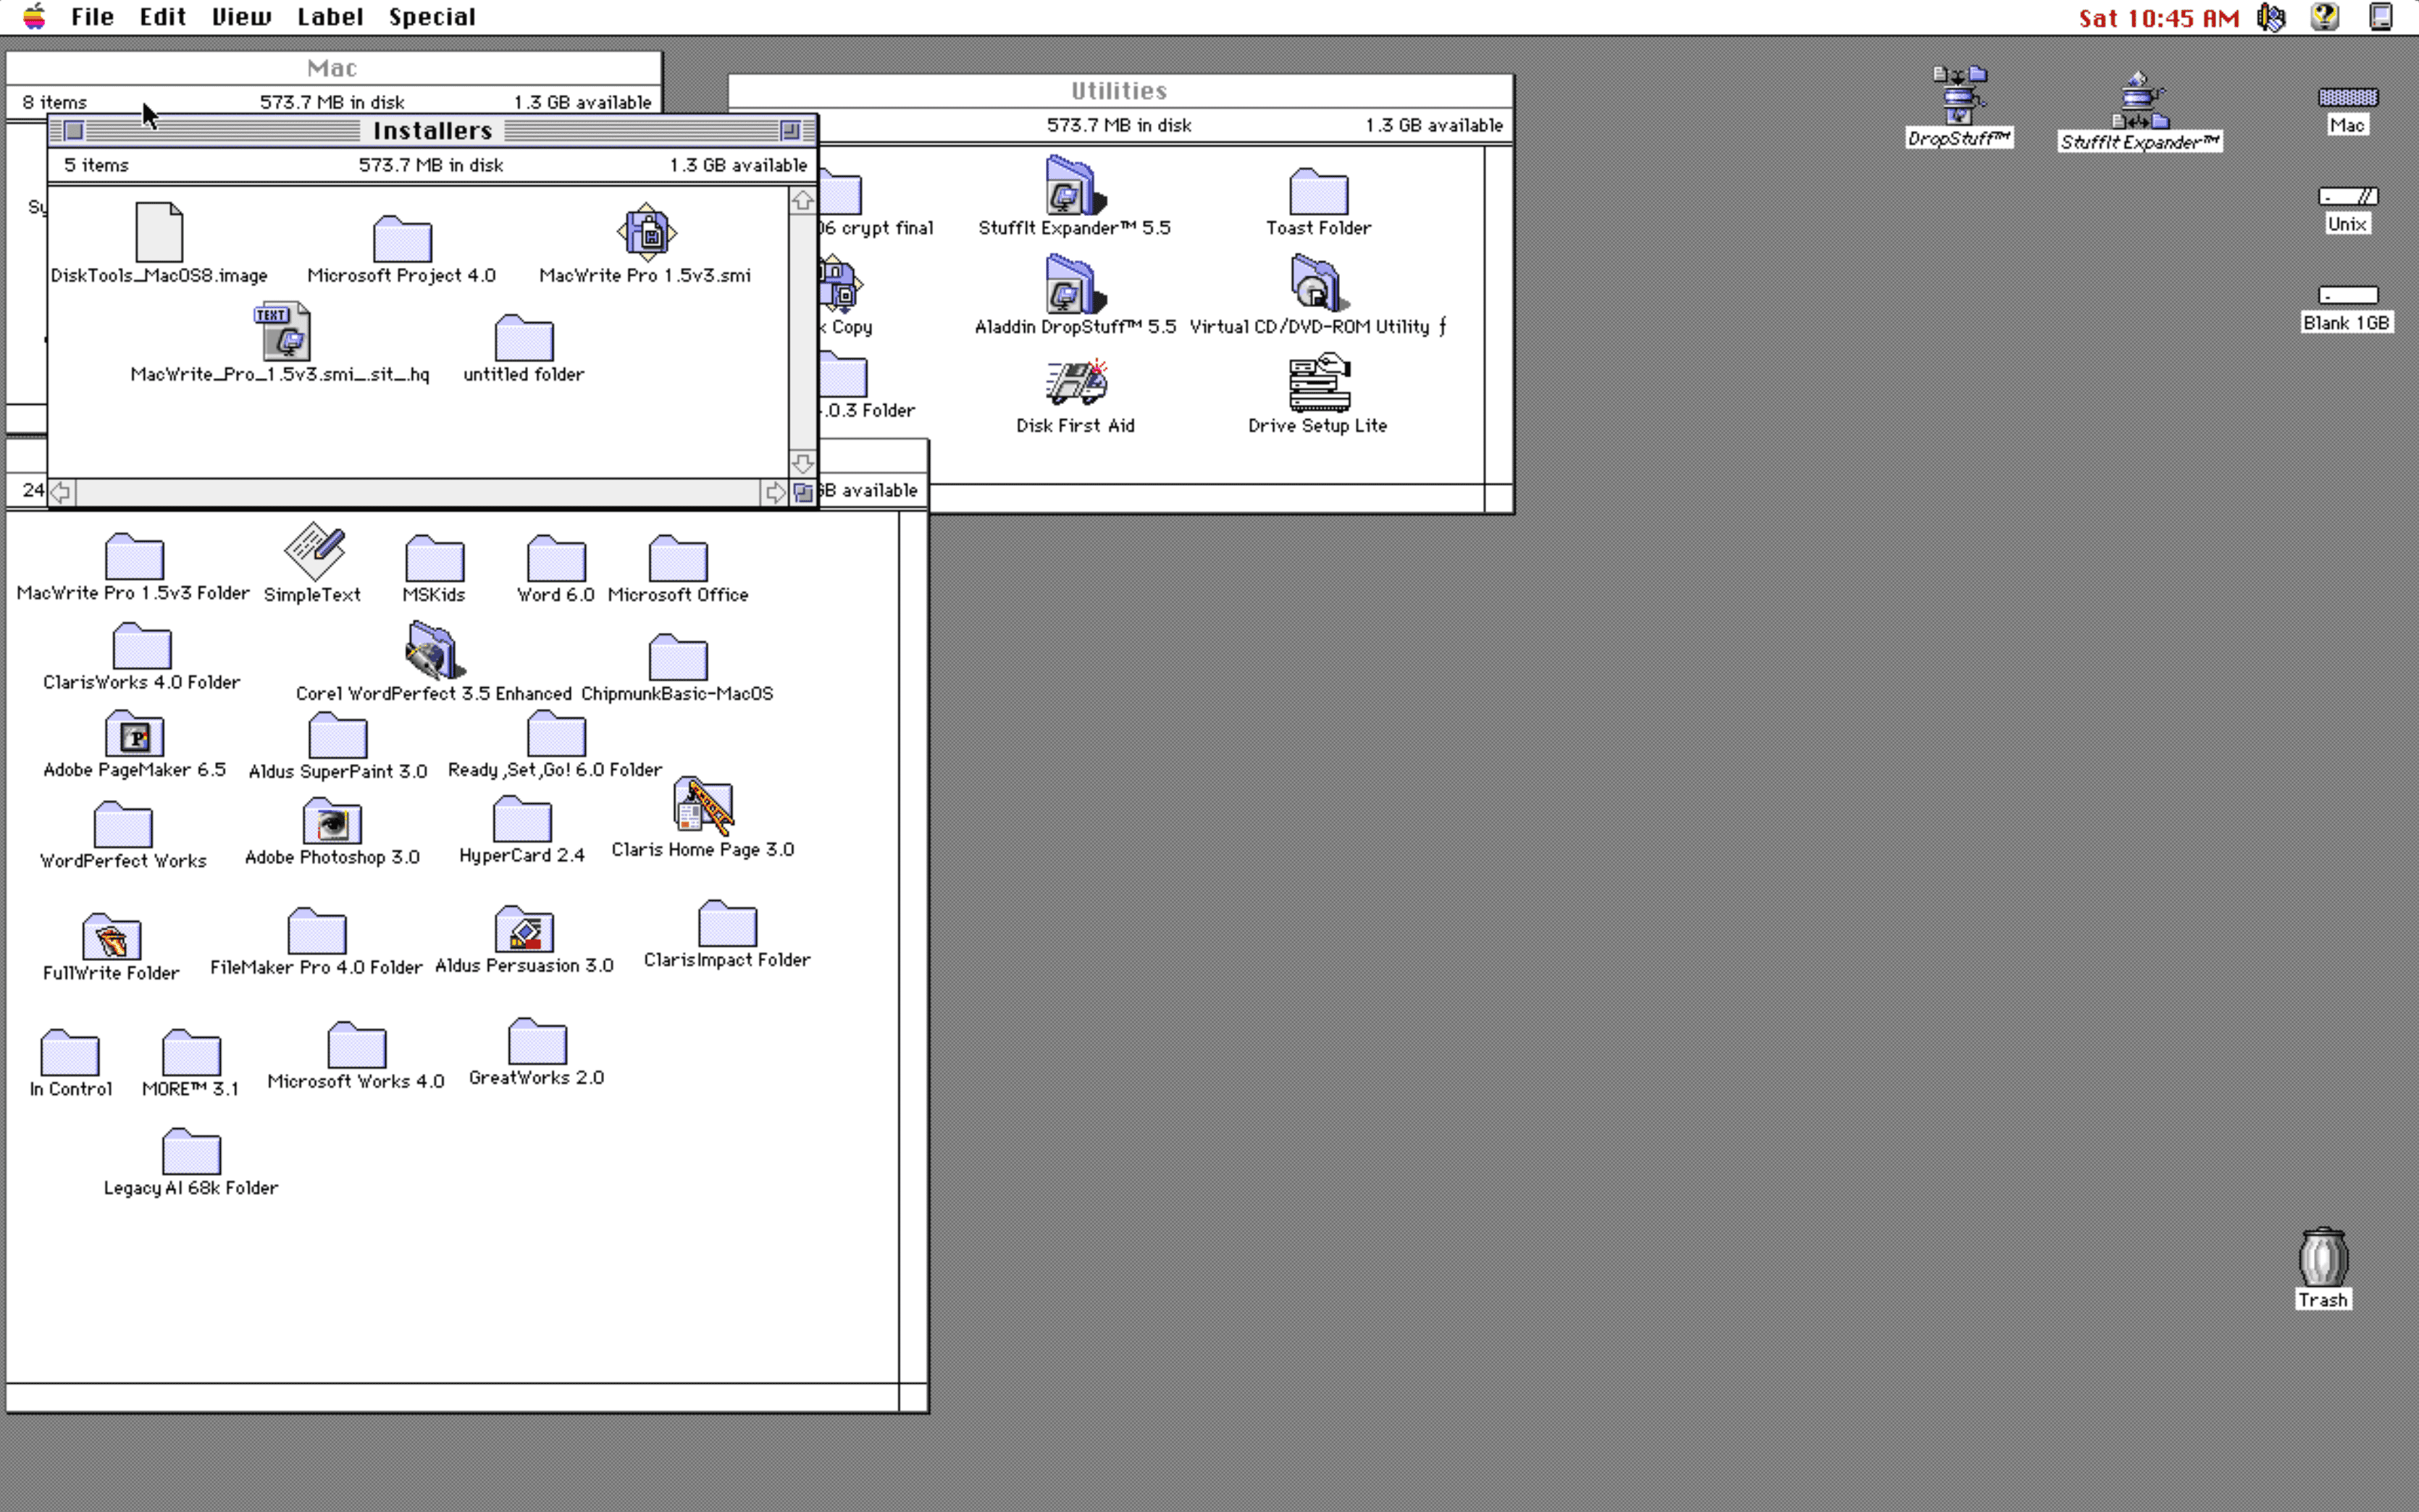Image resolution: width=2419 pixels, height=1512 pixels.
Task: Open the Apple menu
Action: [35, 17]
